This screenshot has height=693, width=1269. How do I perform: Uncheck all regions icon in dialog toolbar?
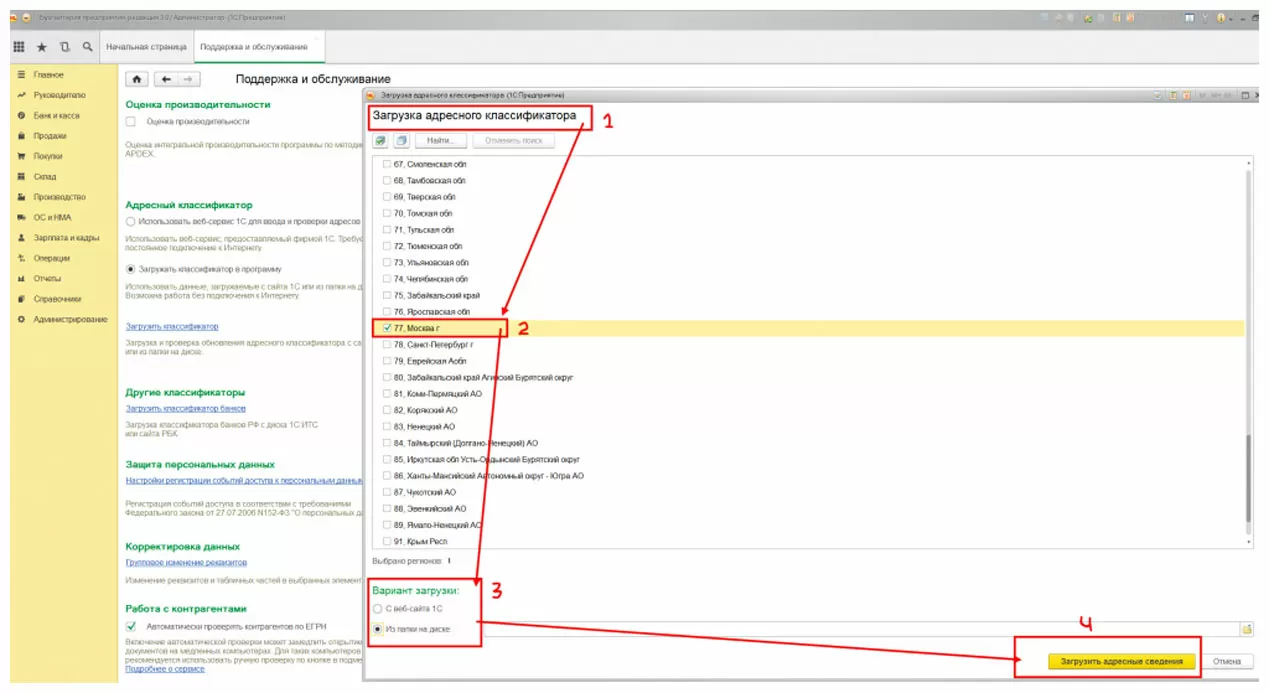pyautogui.click(x=400, y=141)
